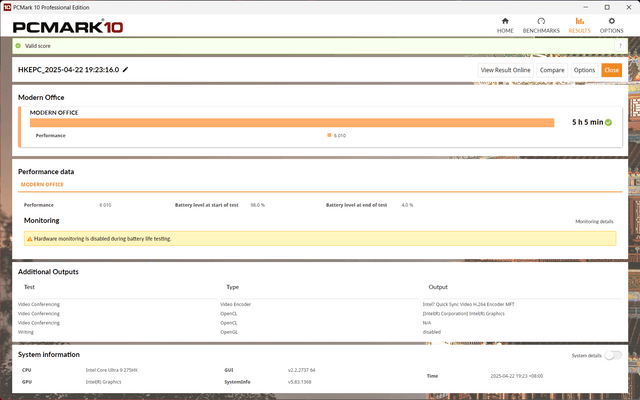Click the result name HKEPC_2025-04-22 19:23:16.0

click(x=69, y=70)
